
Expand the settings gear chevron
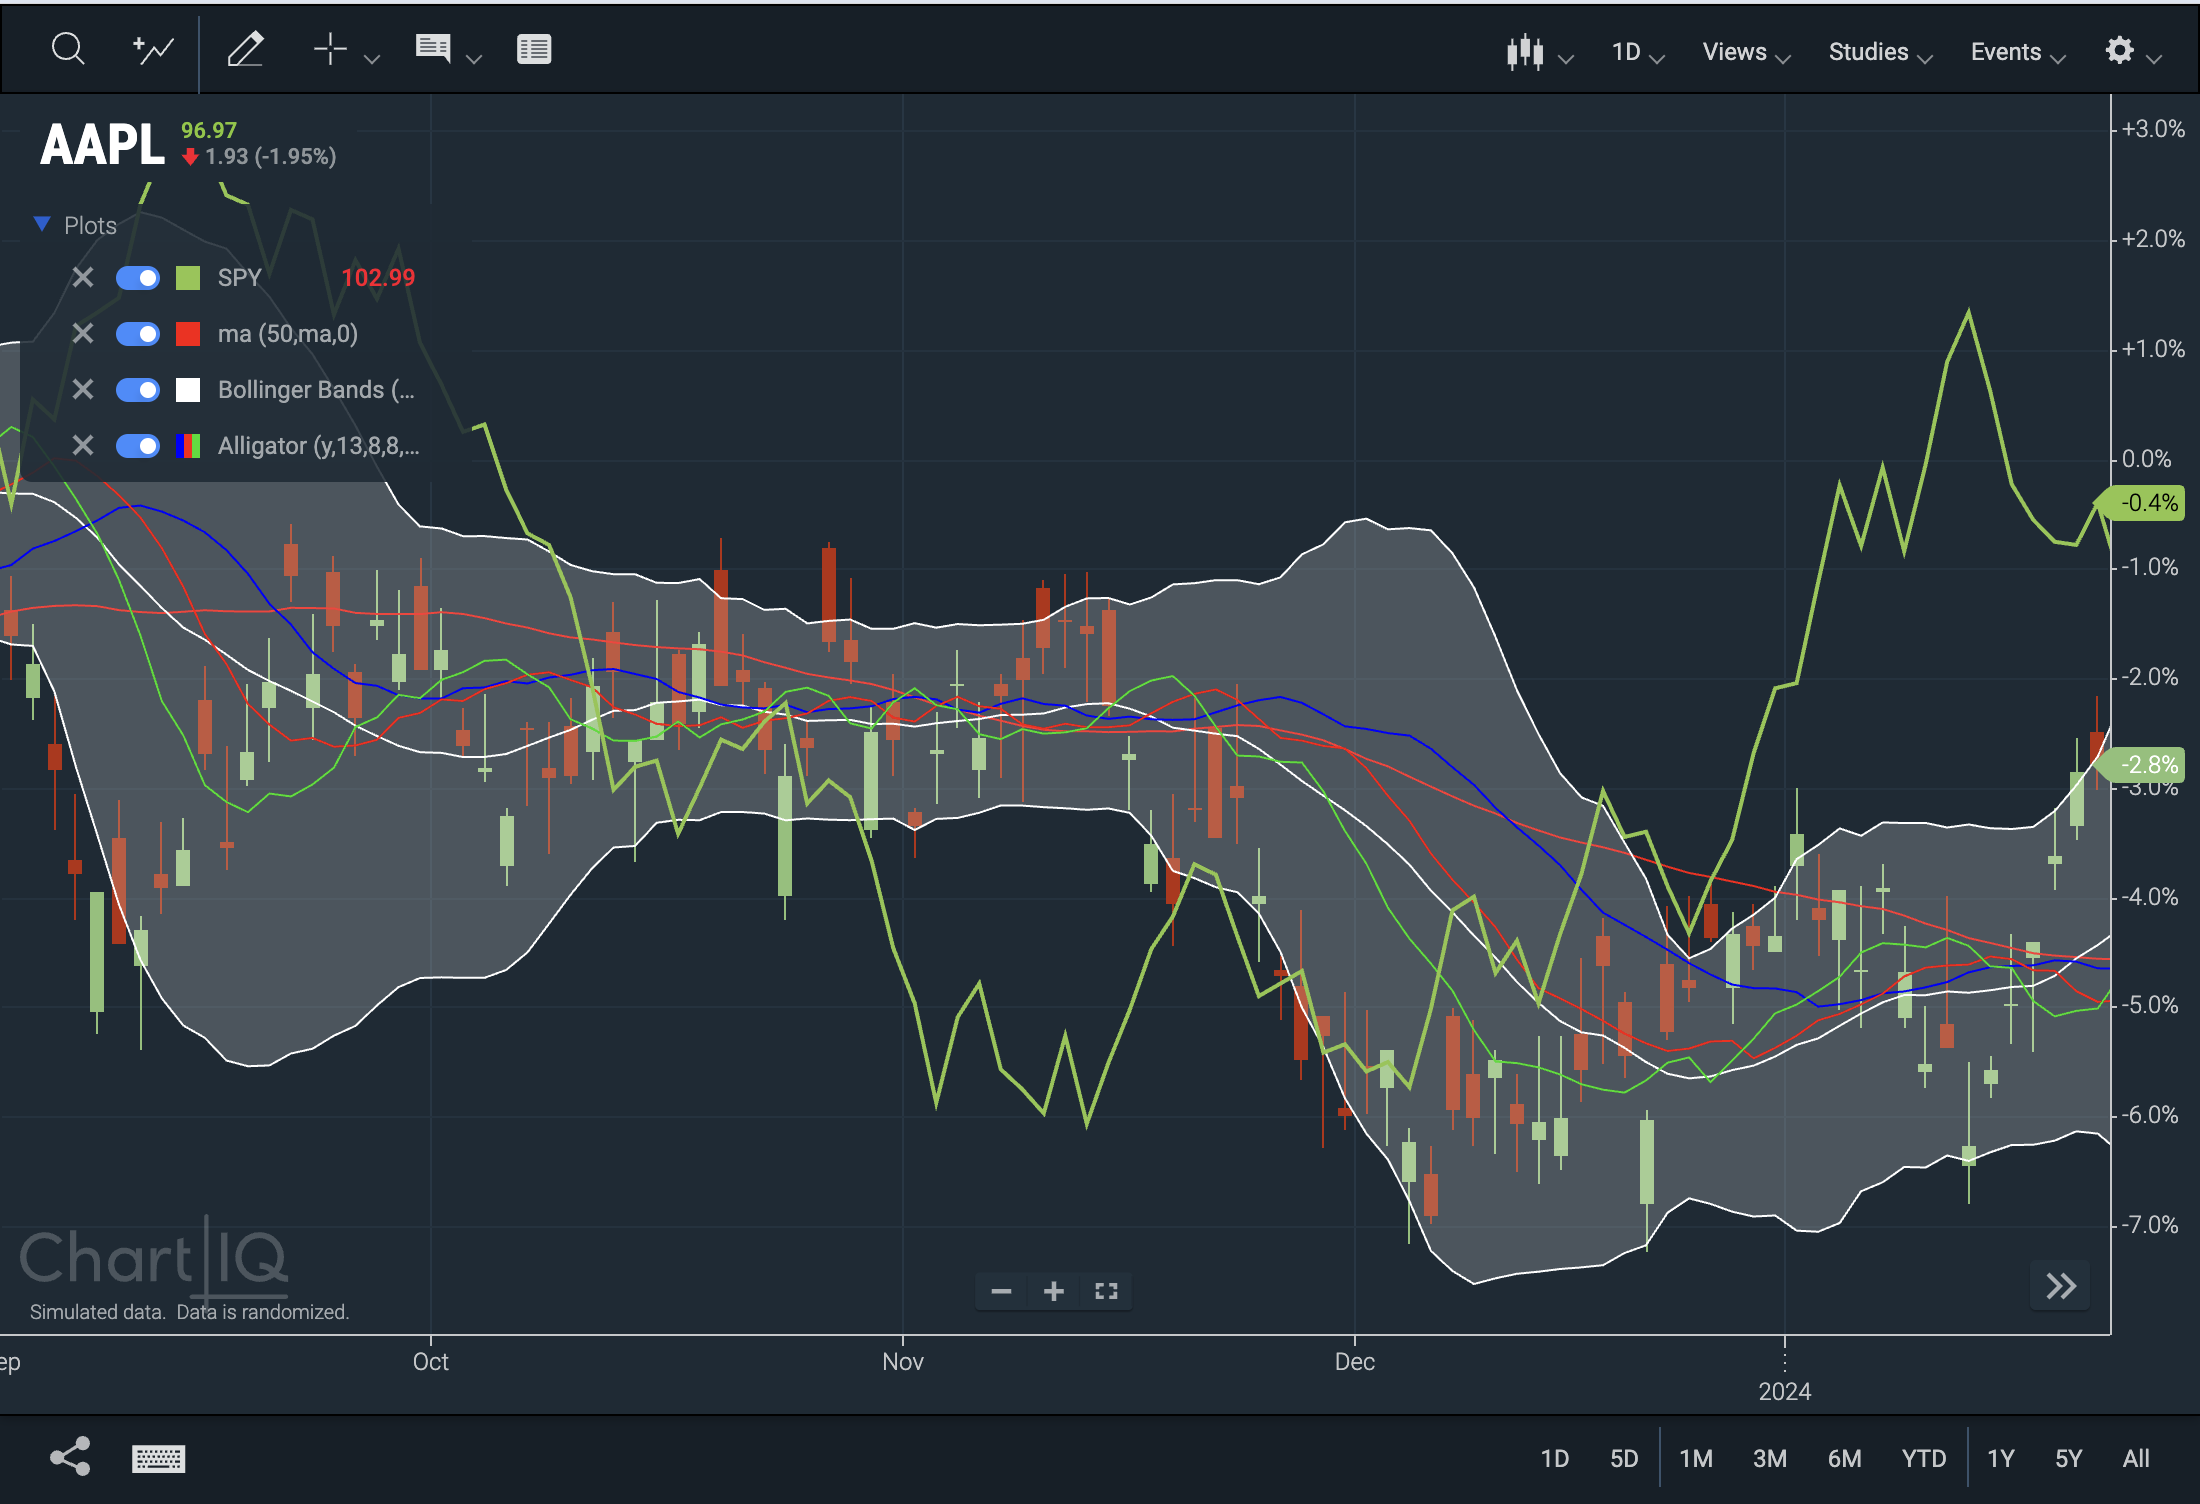pos(2154,59)
